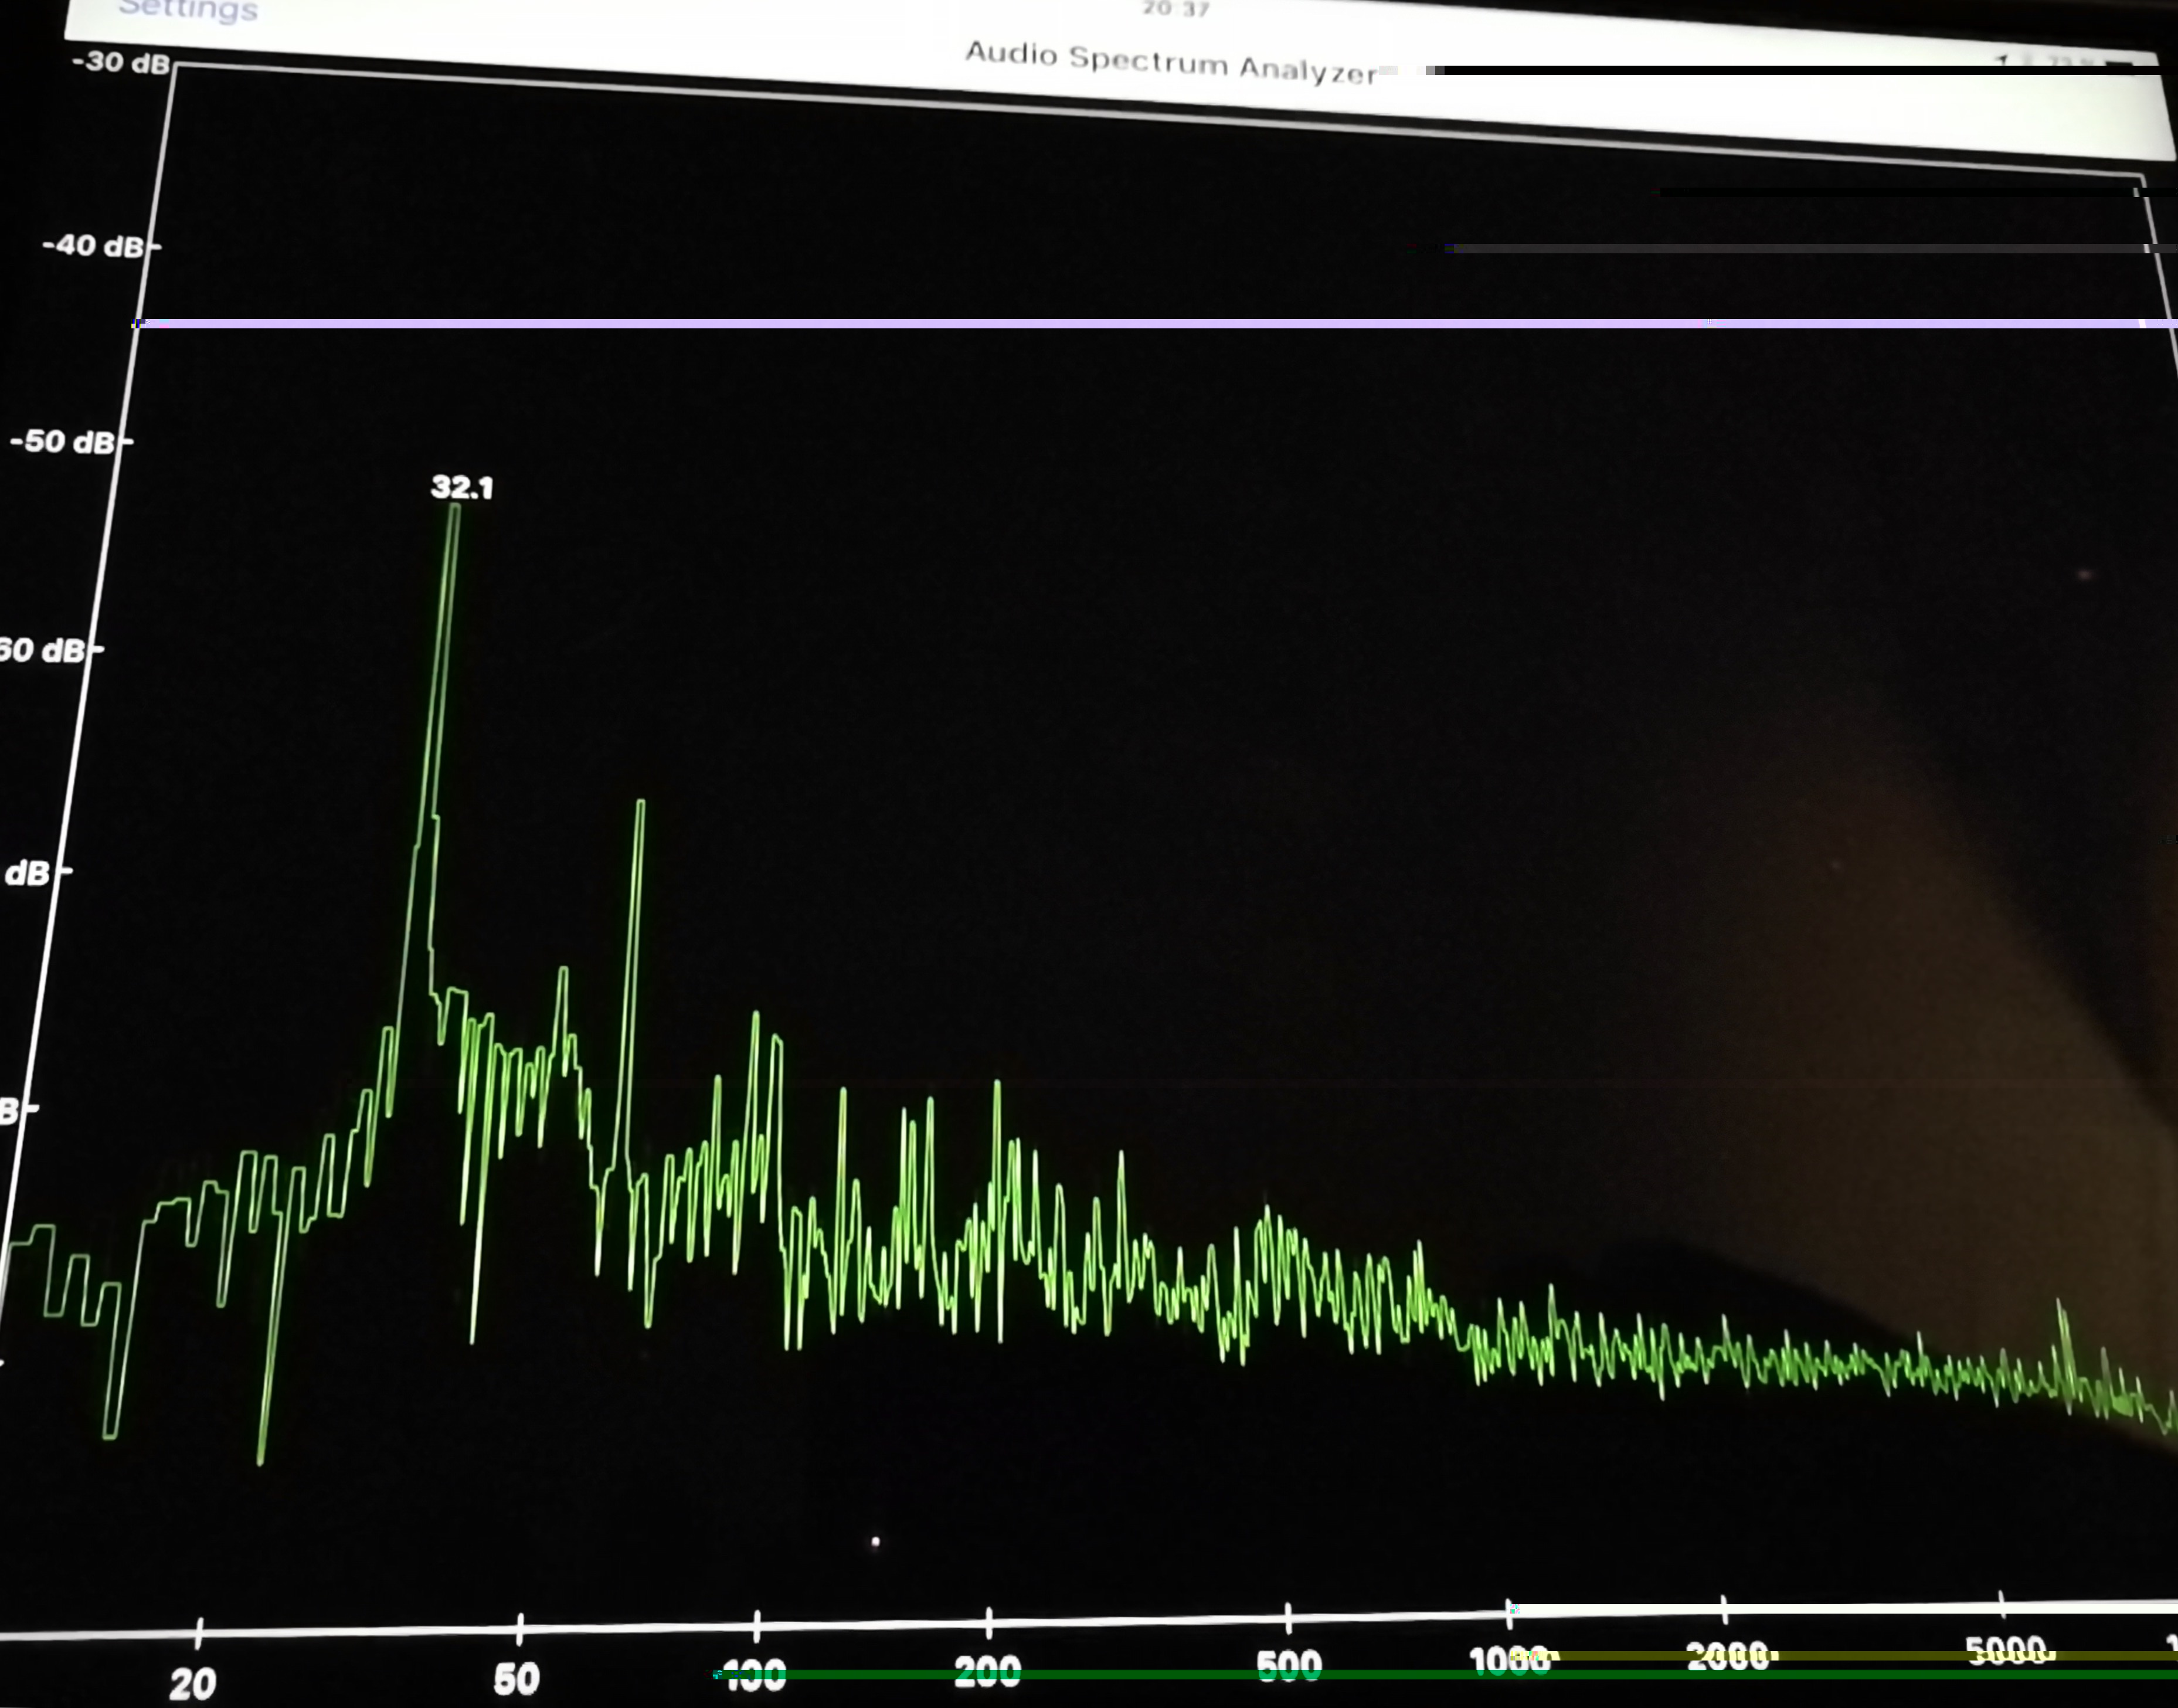
Task: Click the purple horizontal threshold line
Action: click(1100, 323)
